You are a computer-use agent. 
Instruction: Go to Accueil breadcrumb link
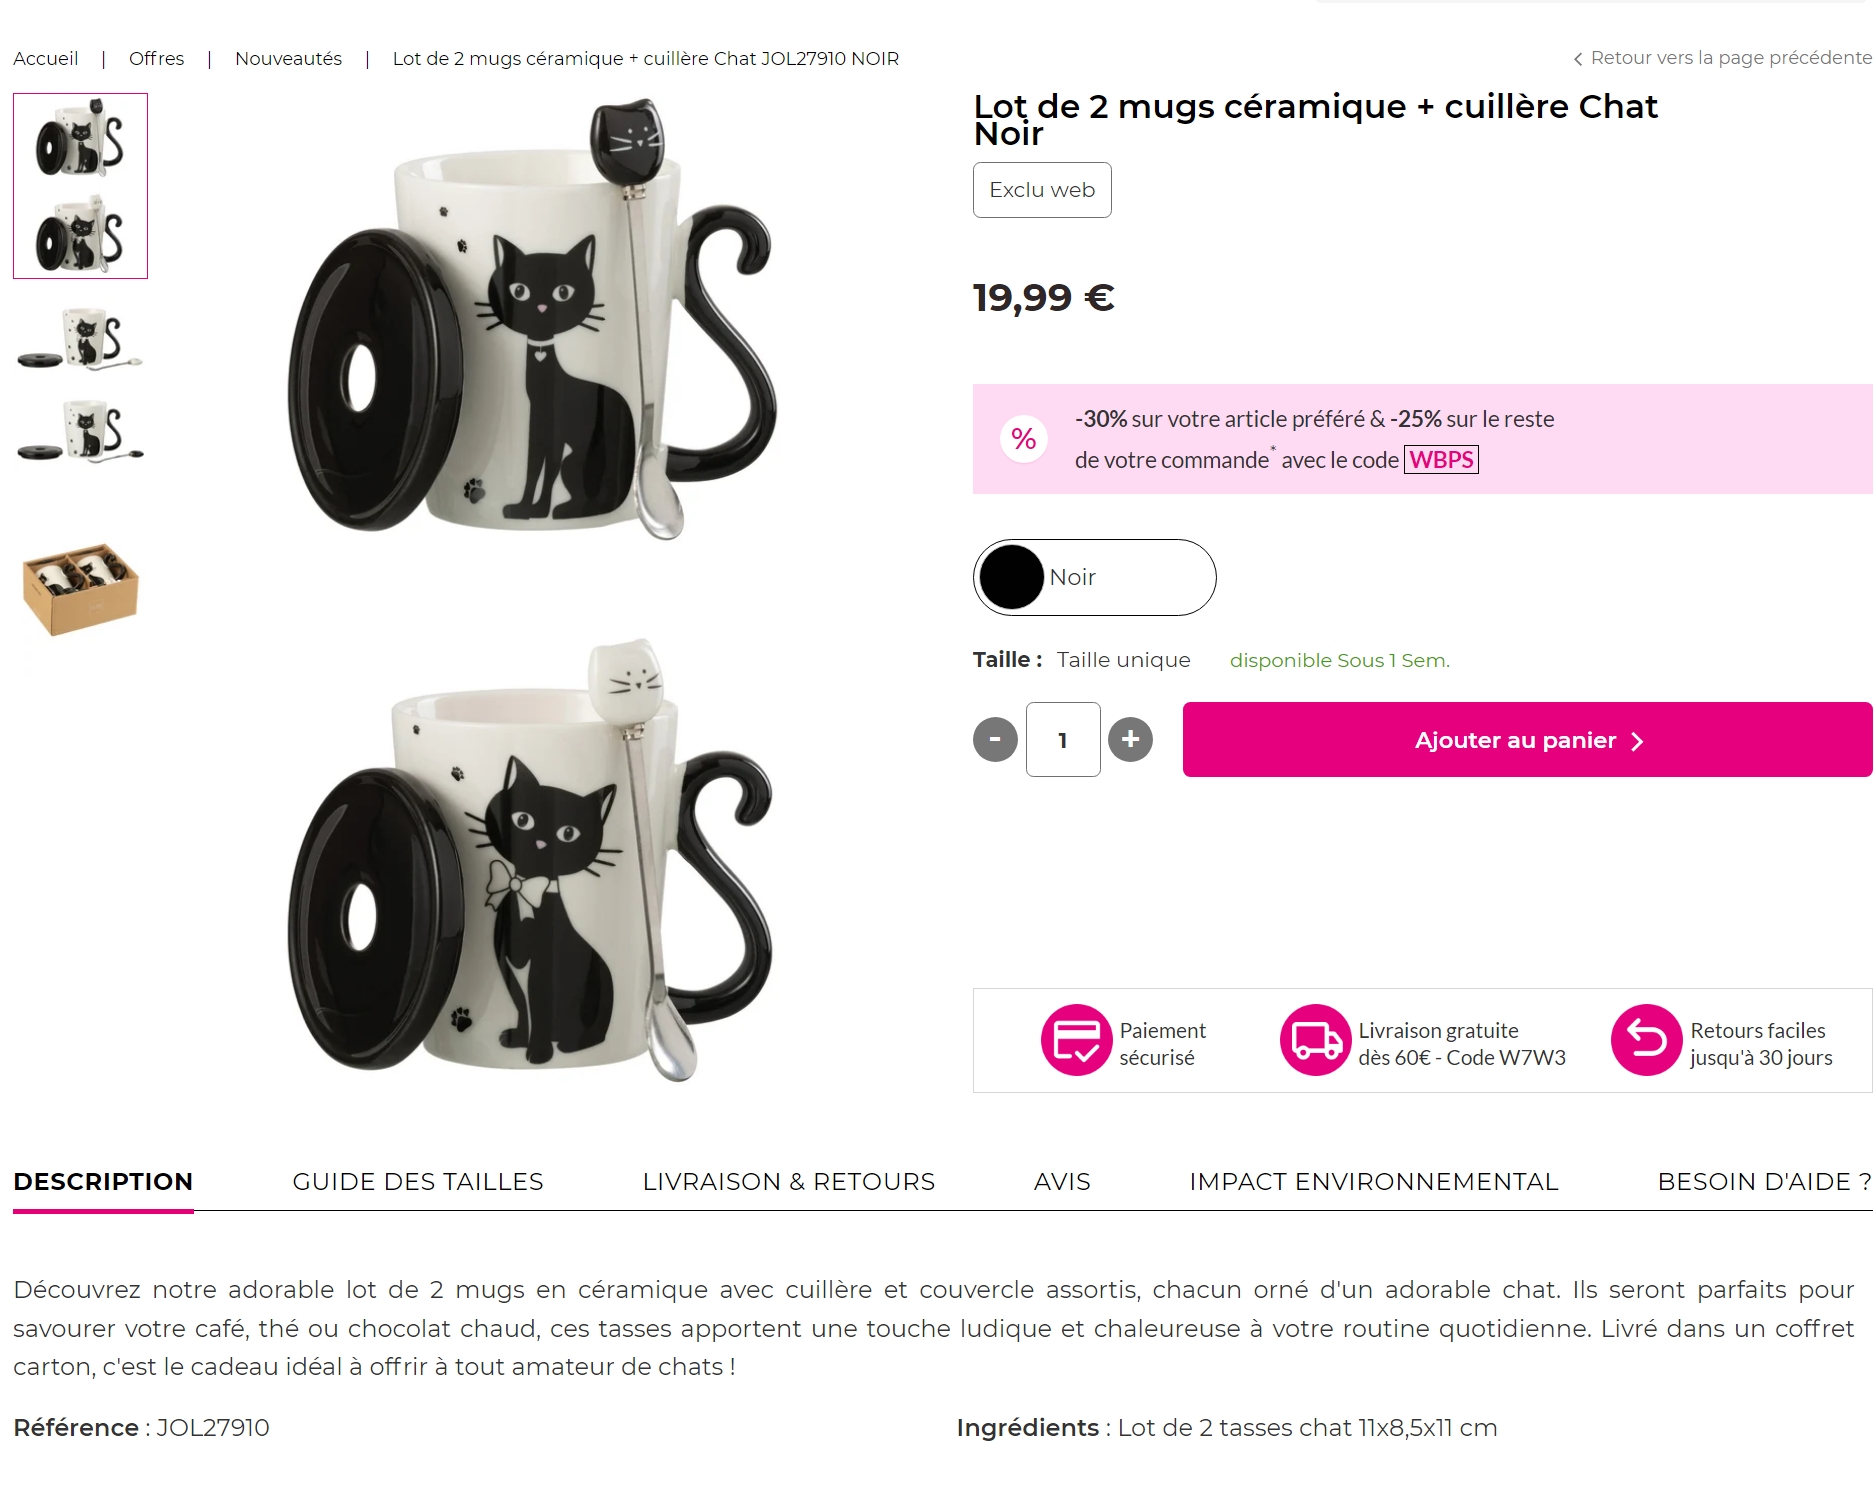(x=46, y=59)
